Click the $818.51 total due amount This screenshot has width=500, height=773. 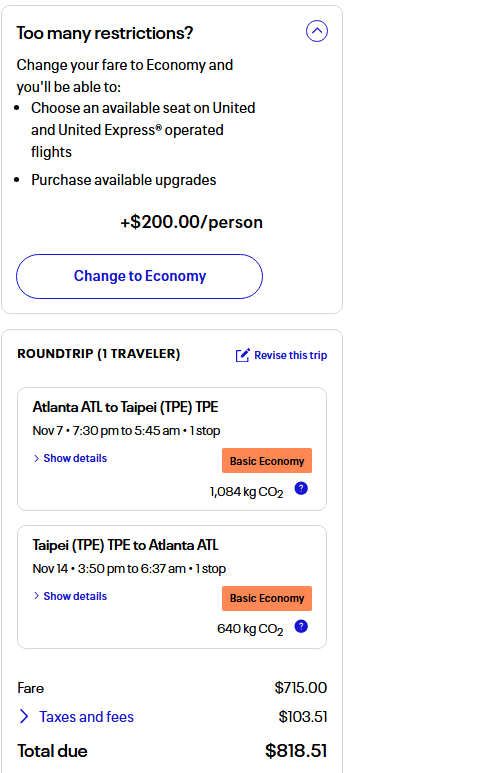coord(296,751)
